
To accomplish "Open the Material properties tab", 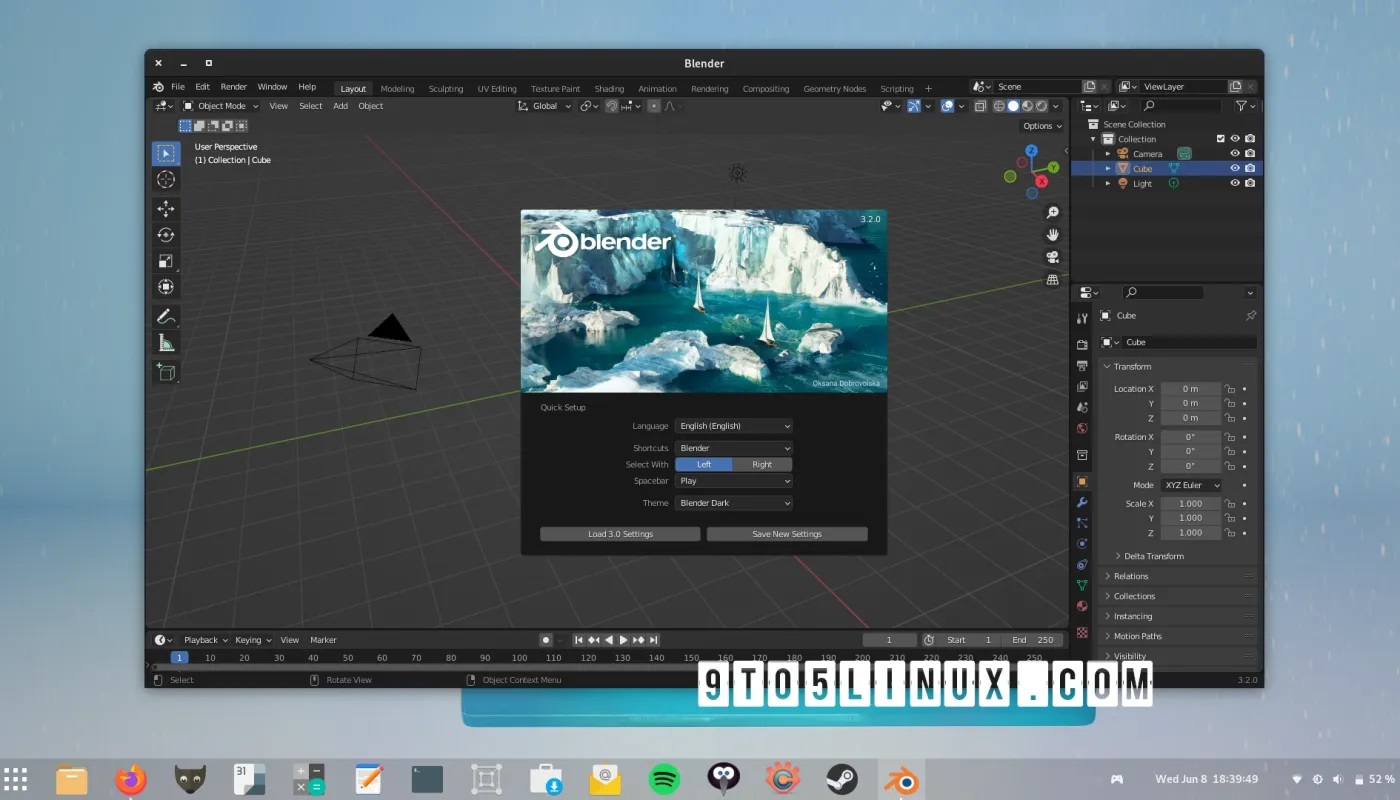I will click(x=1082, y=606).
